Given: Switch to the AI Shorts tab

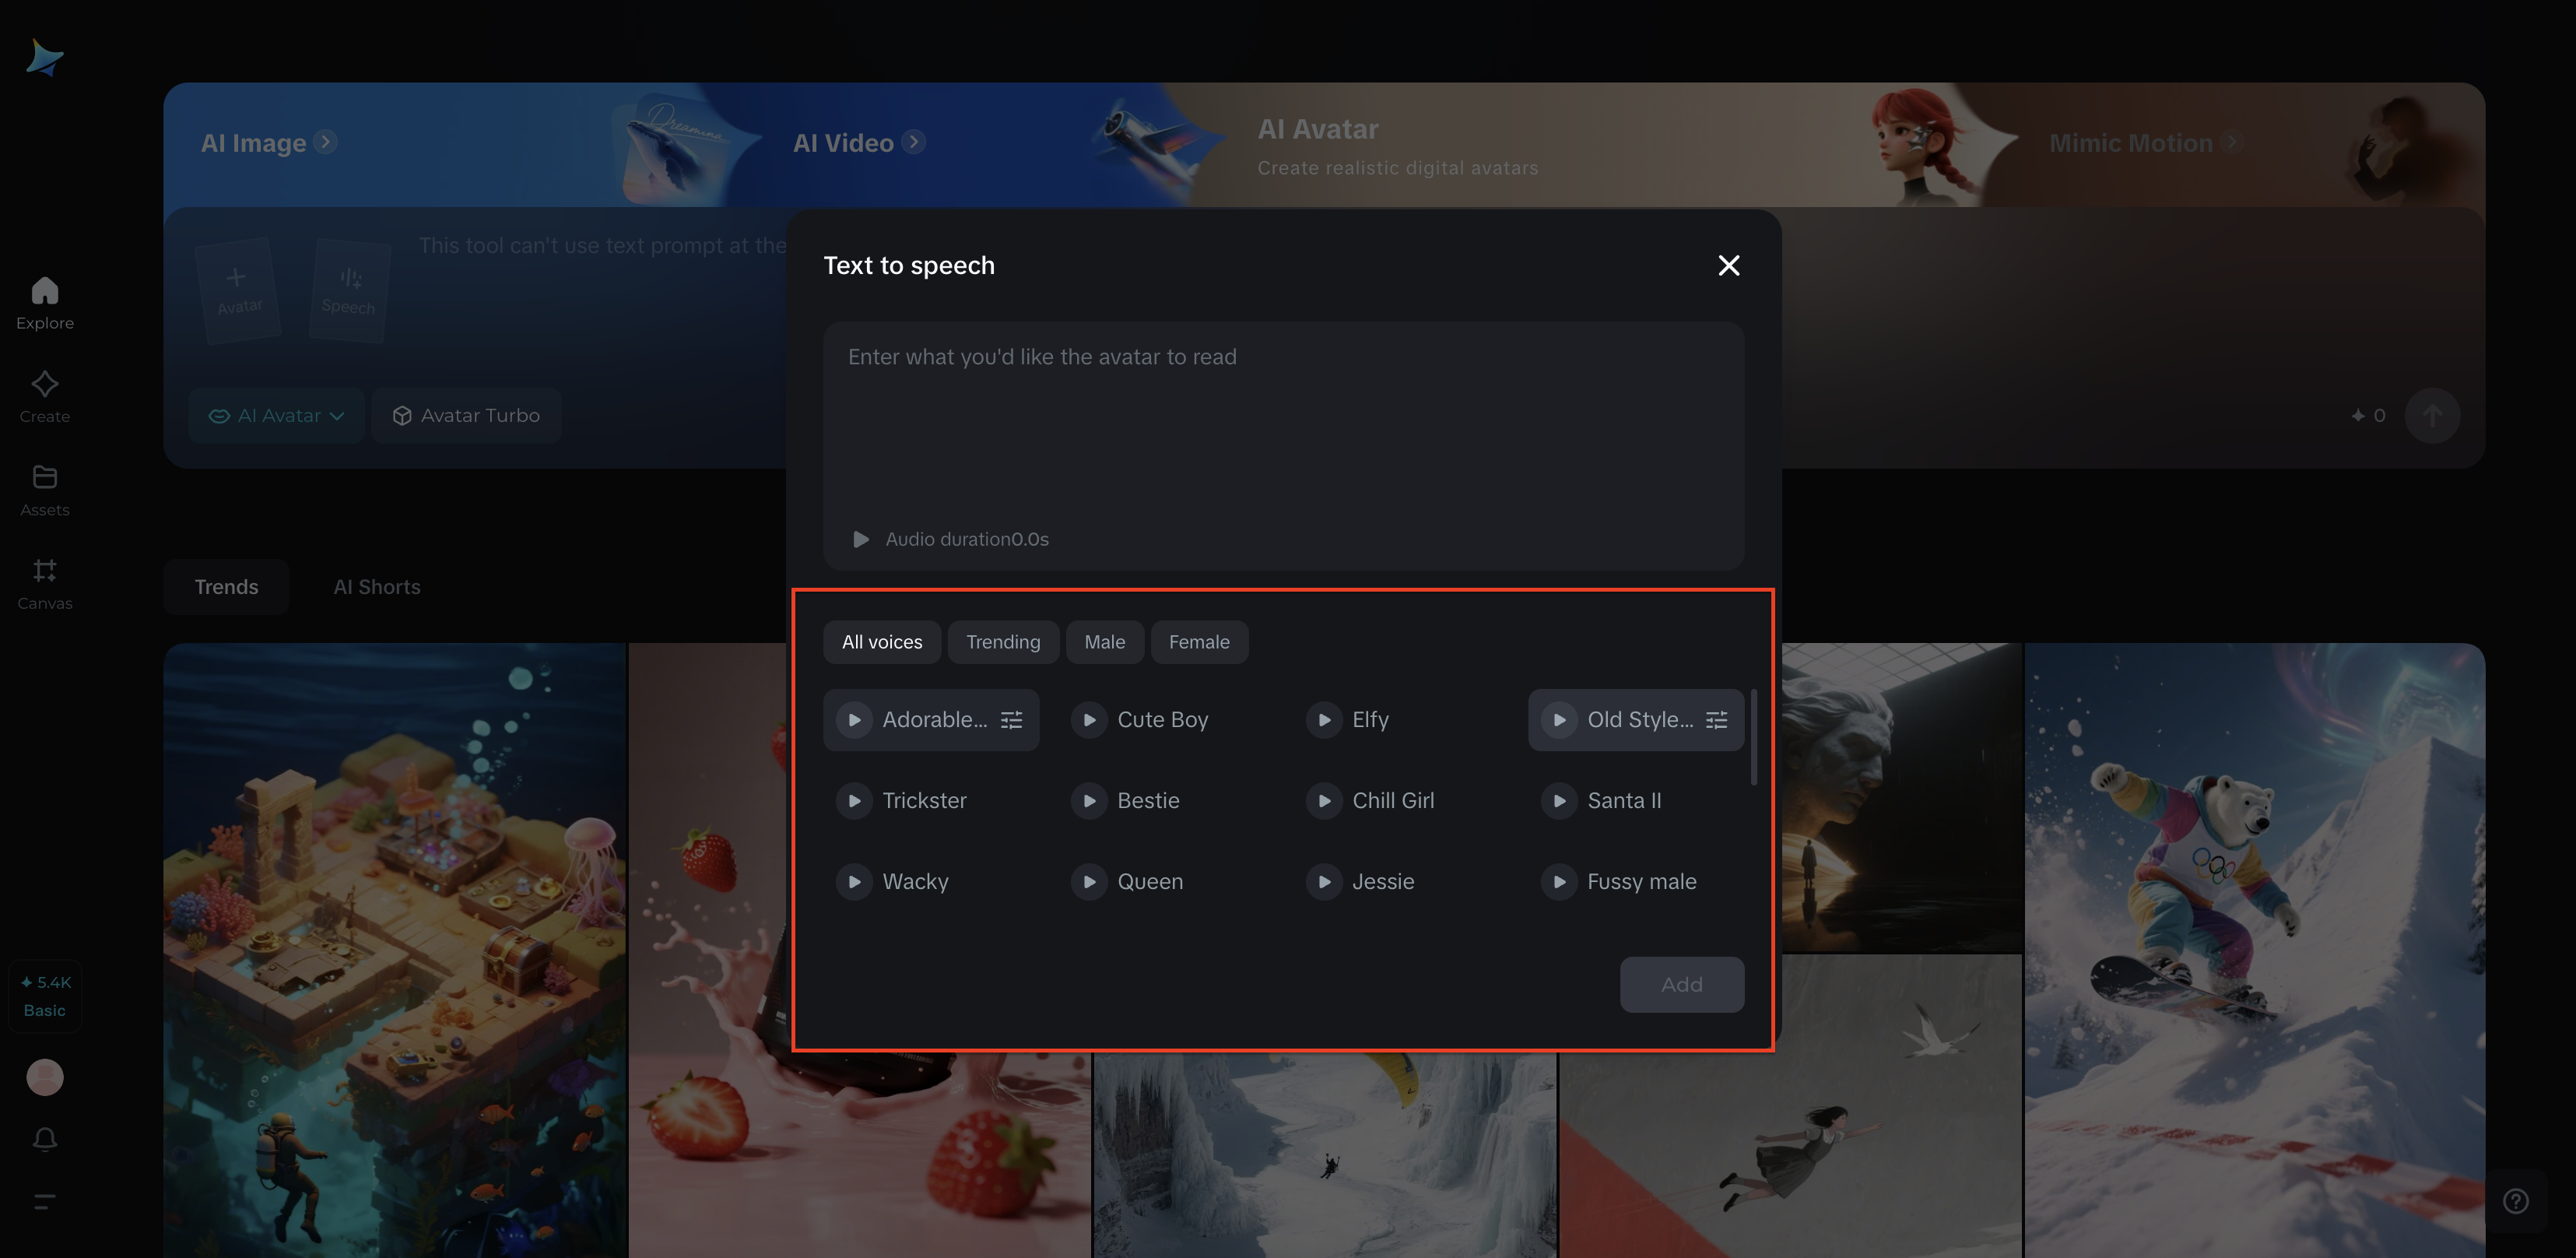Looking at the screenshot, I should 377,586.
